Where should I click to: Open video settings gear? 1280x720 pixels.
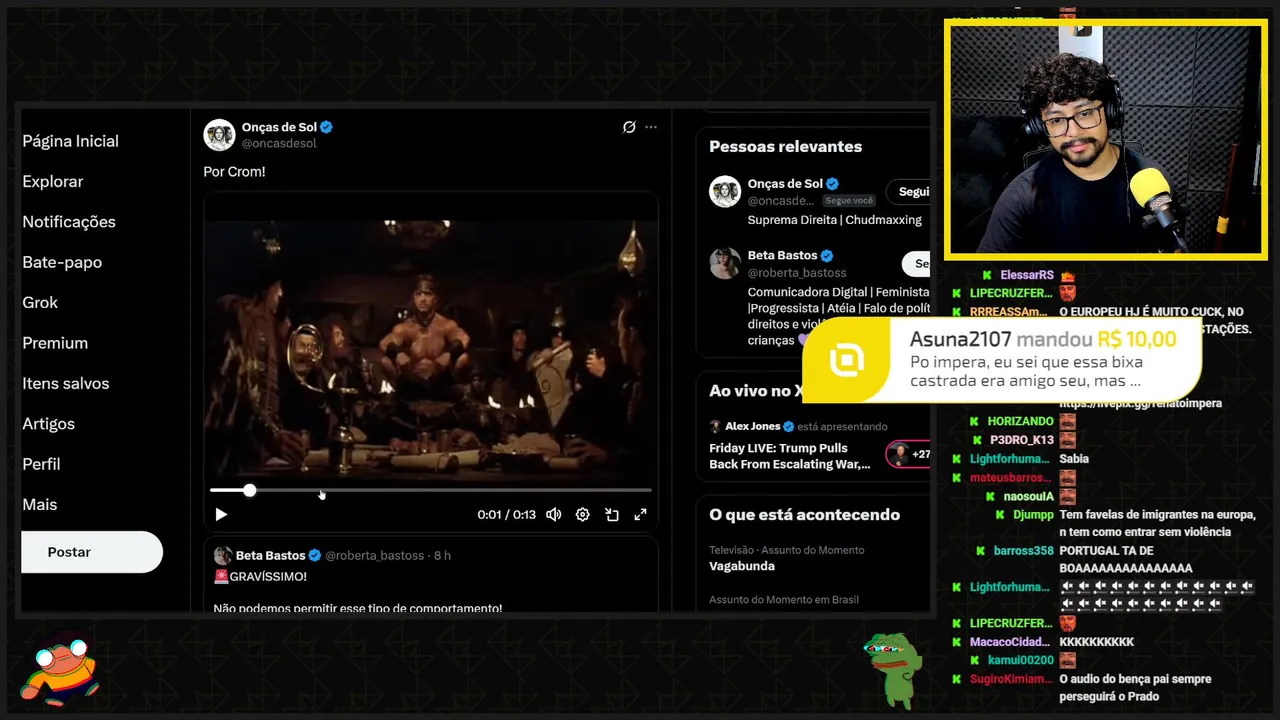[582, 514]
